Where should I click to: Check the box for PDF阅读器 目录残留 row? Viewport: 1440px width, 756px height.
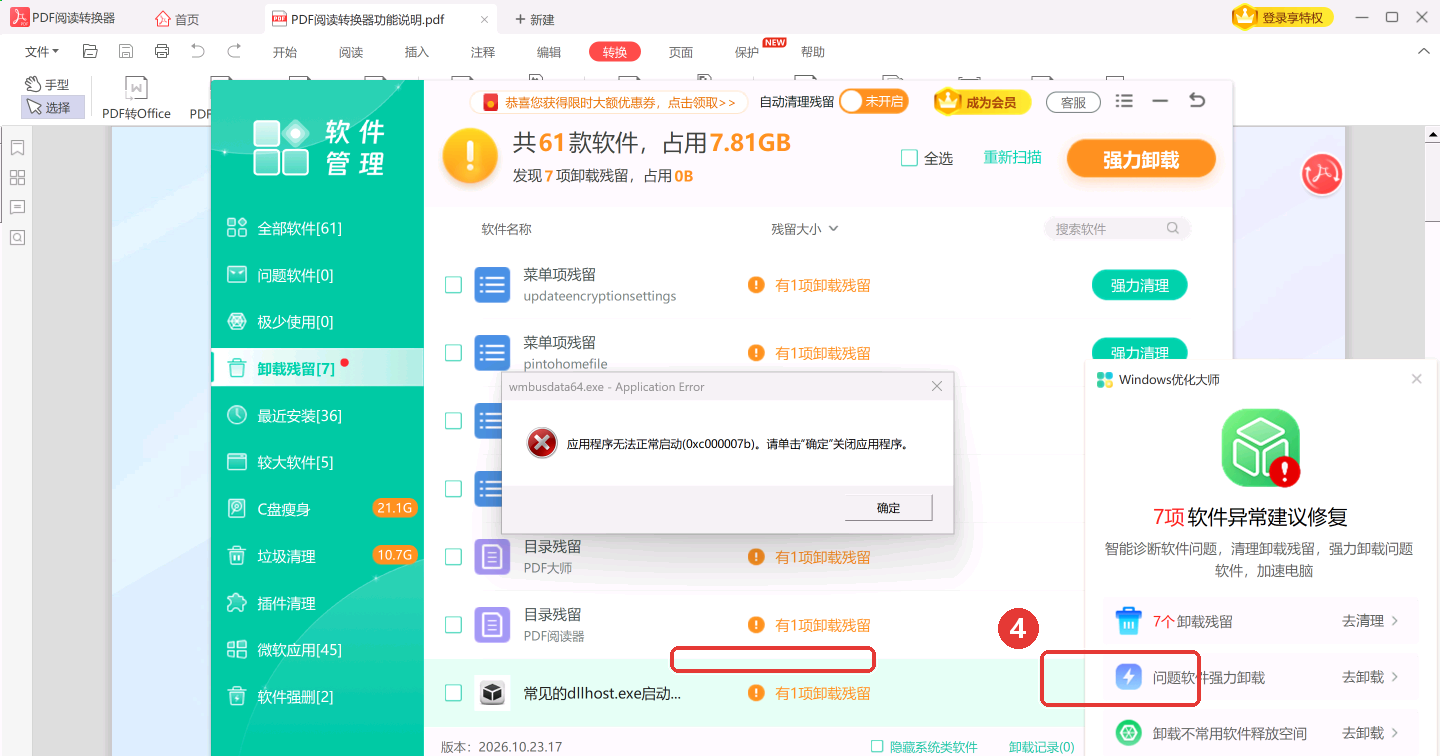[453, 625]
